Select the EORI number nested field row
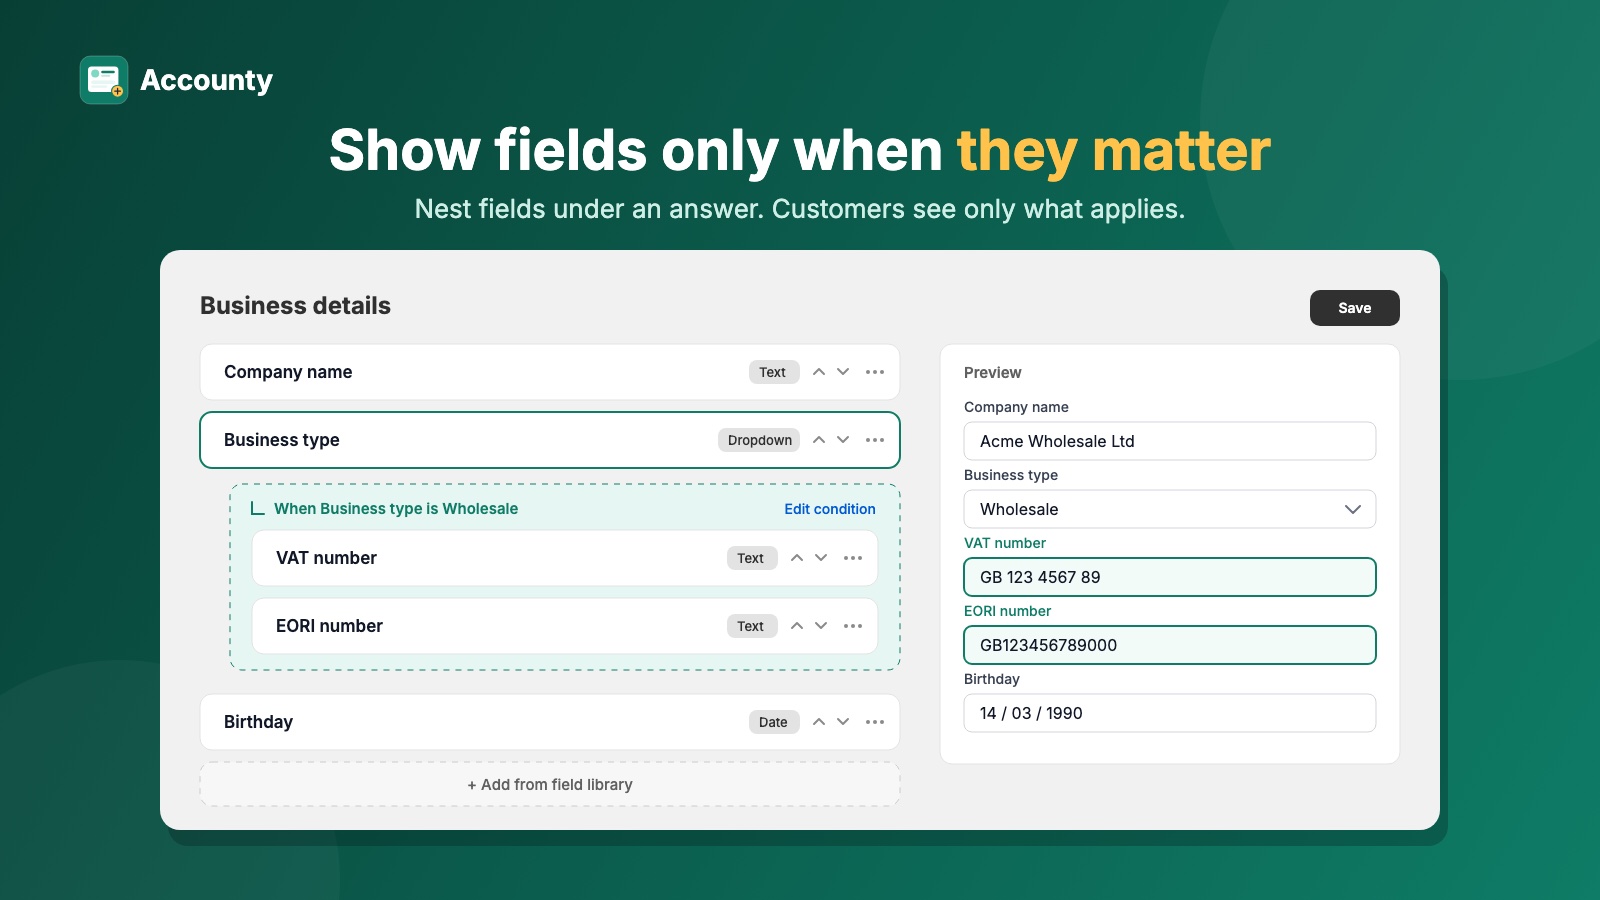 point(565,626)
